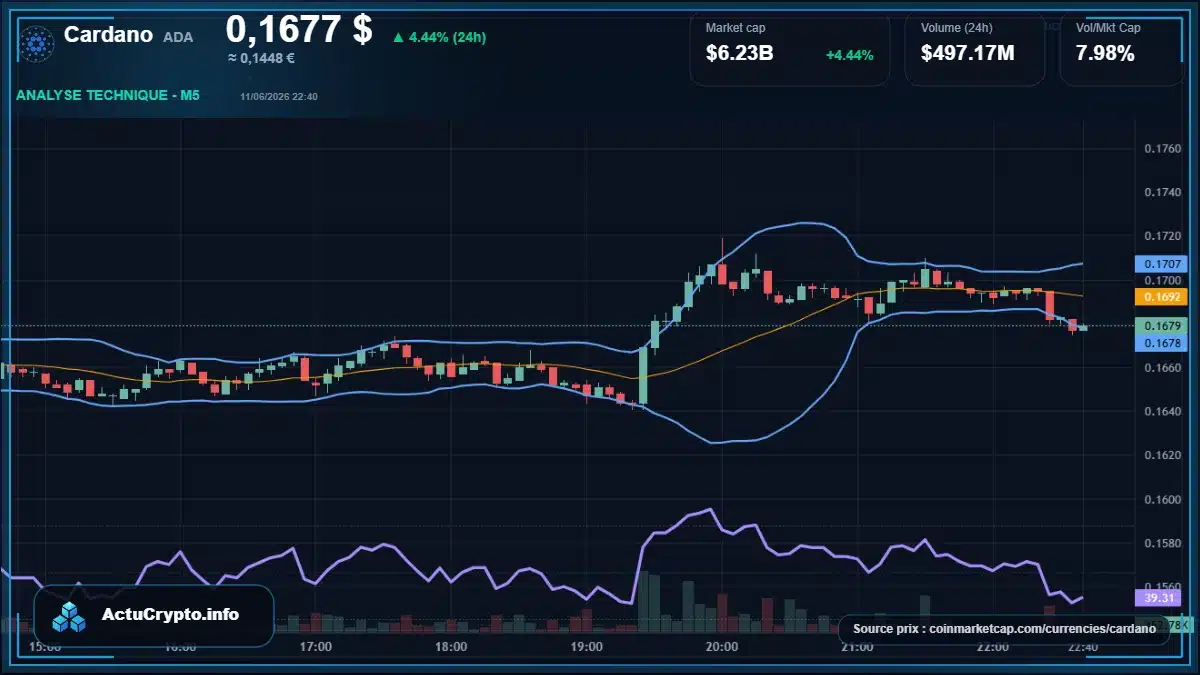Open the coinmarketcap.com source link
Viewport: 1200px width, 675px height.
[x=1042, y=629]
